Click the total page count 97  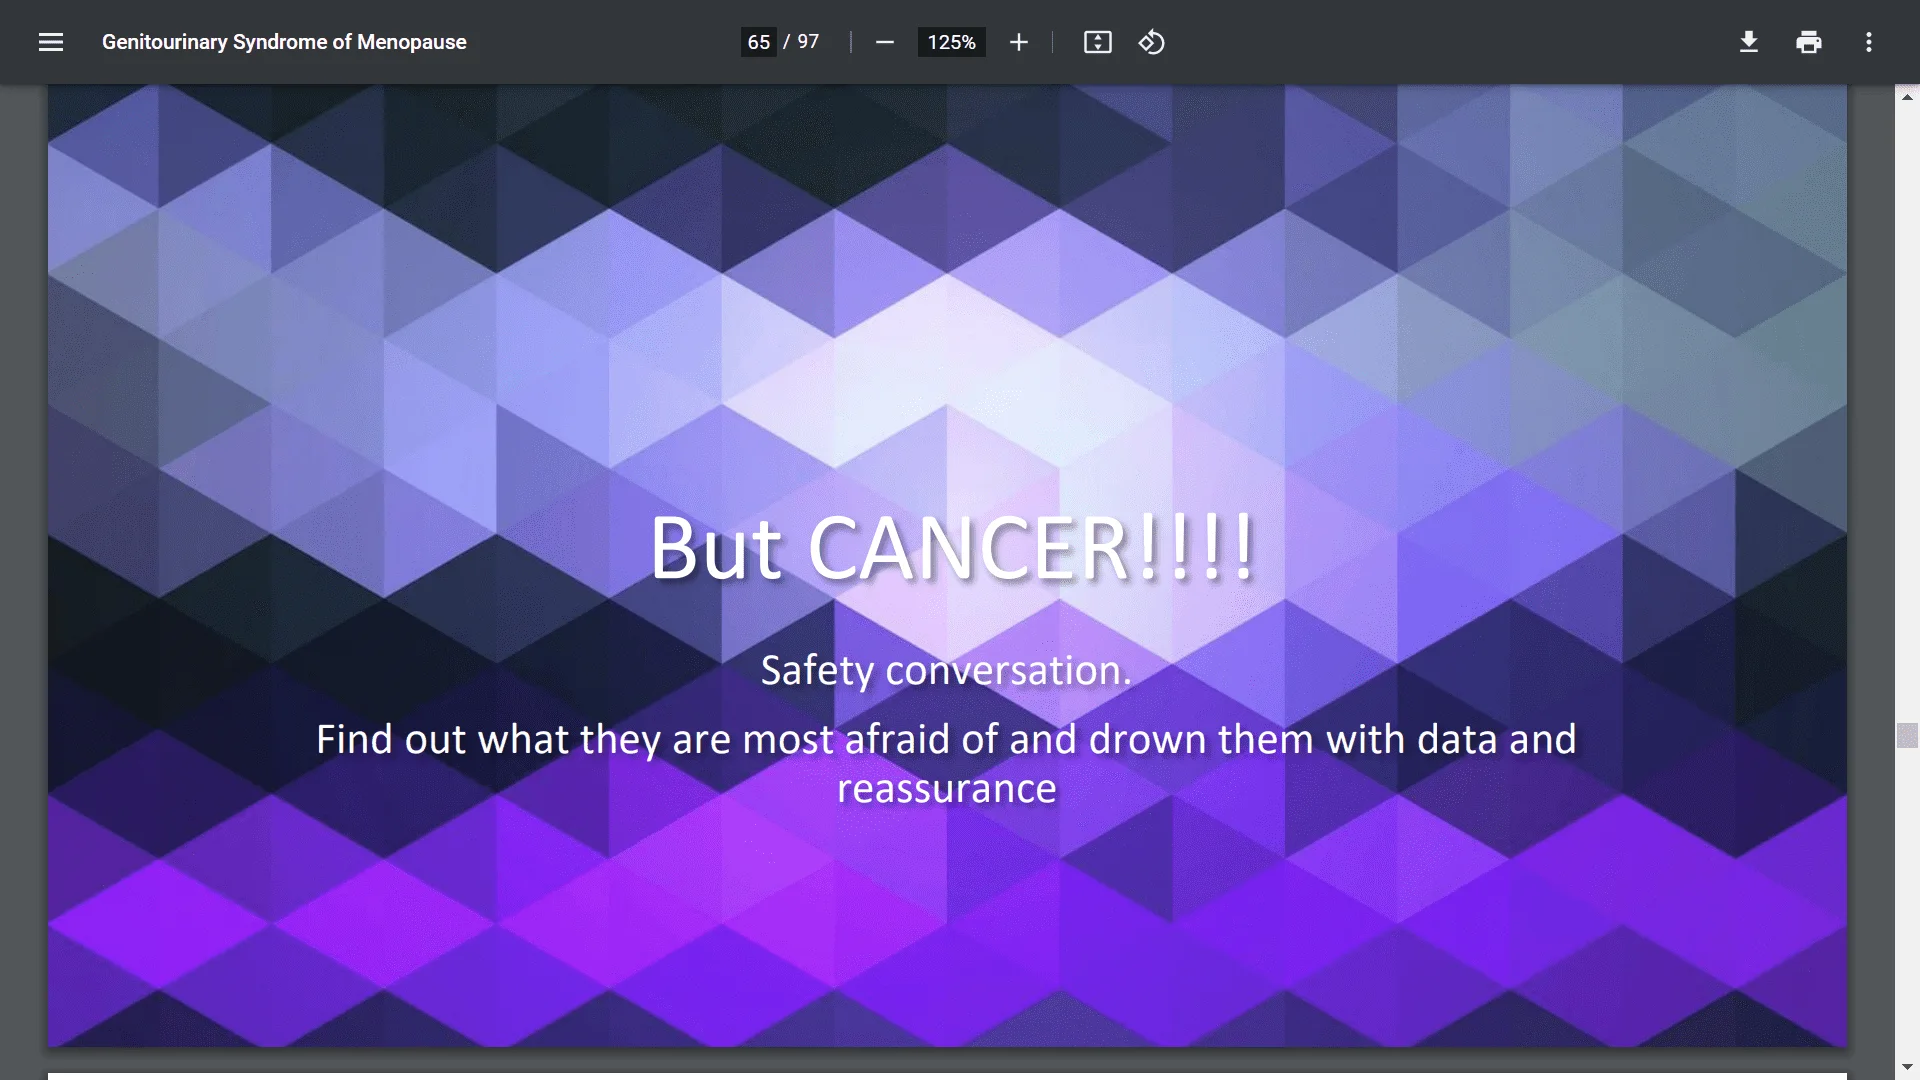click(x=808, y=42)
